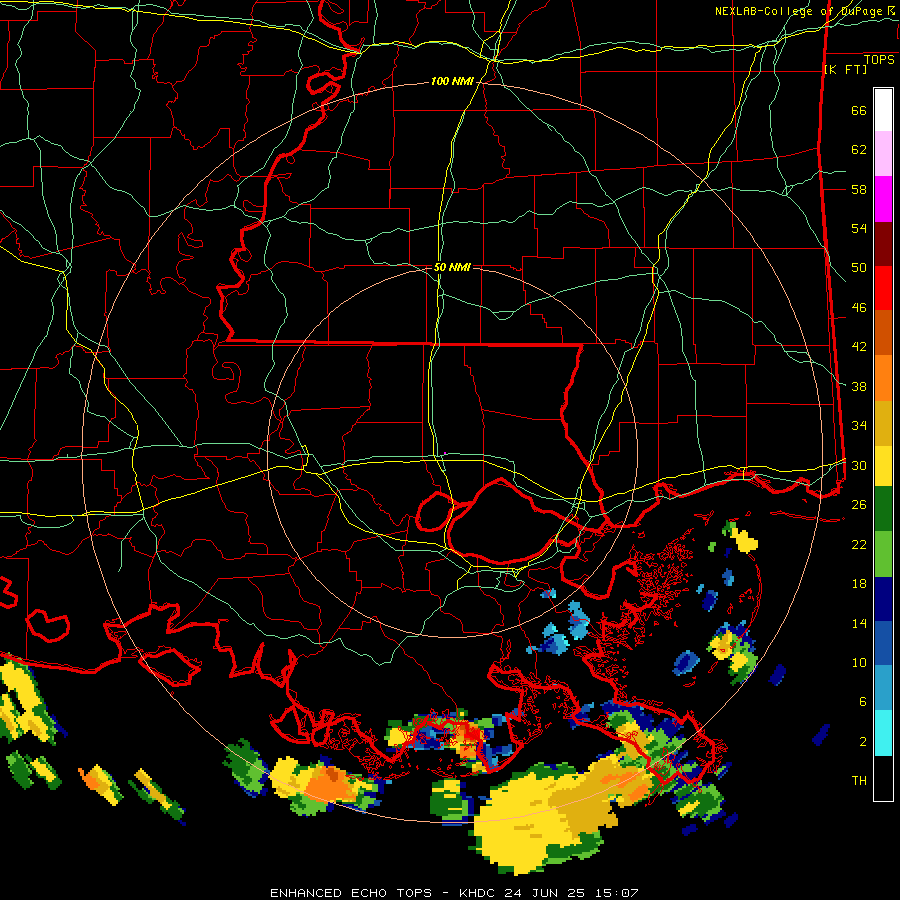Select the light green legend swatch

coord(883,554)
